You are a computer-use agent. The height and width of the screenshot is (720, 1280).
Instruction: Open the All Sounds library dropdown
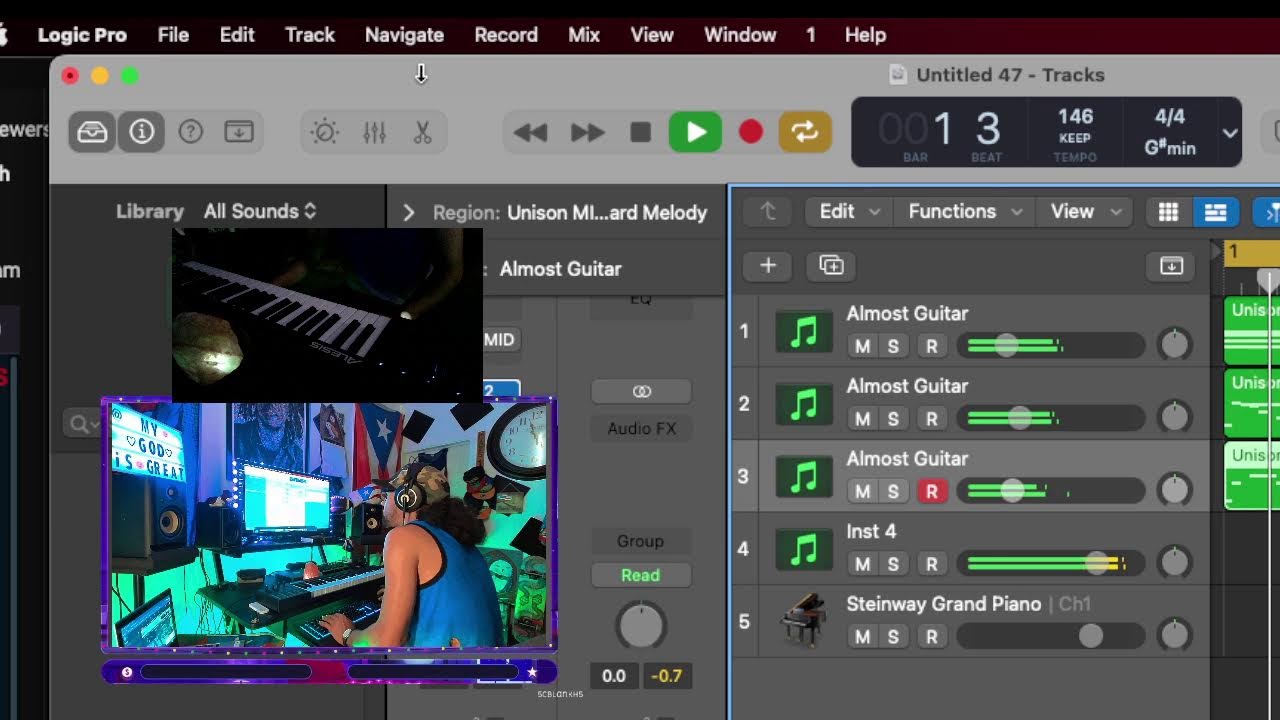pyautogui.click(x=260, y=211)
